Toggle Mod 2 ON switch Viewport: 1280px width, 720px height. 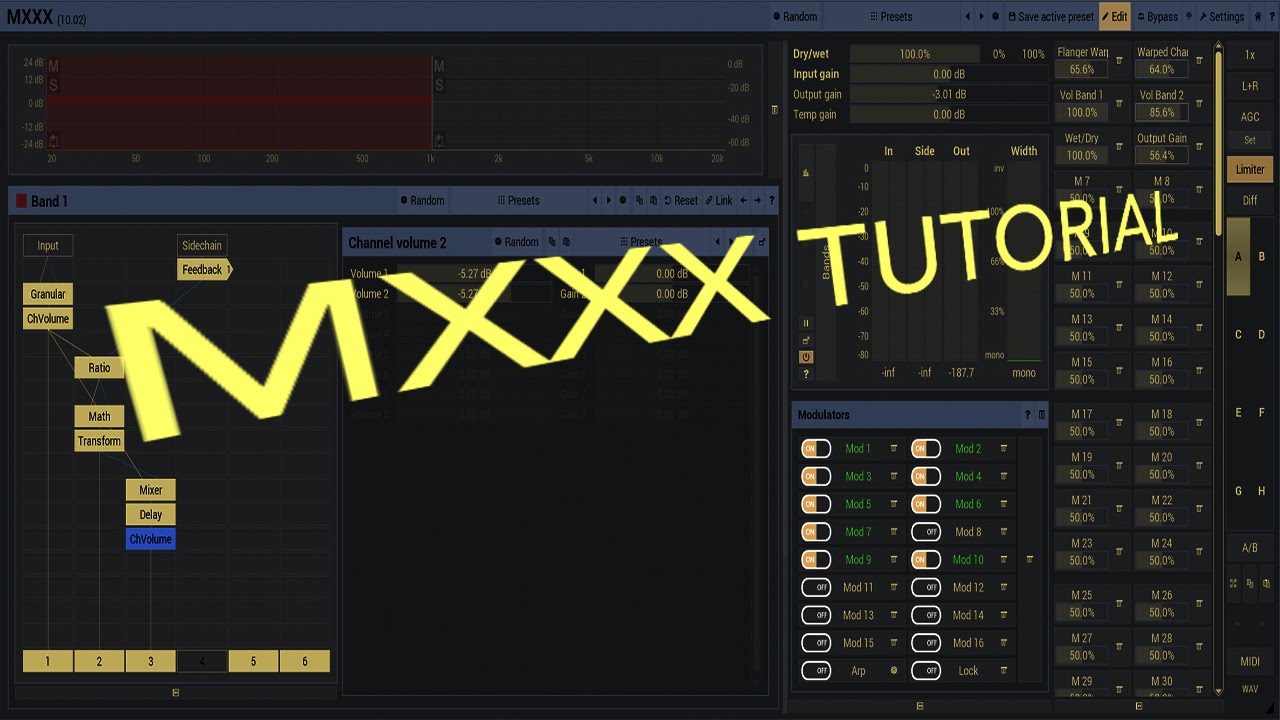click(926, 449)
